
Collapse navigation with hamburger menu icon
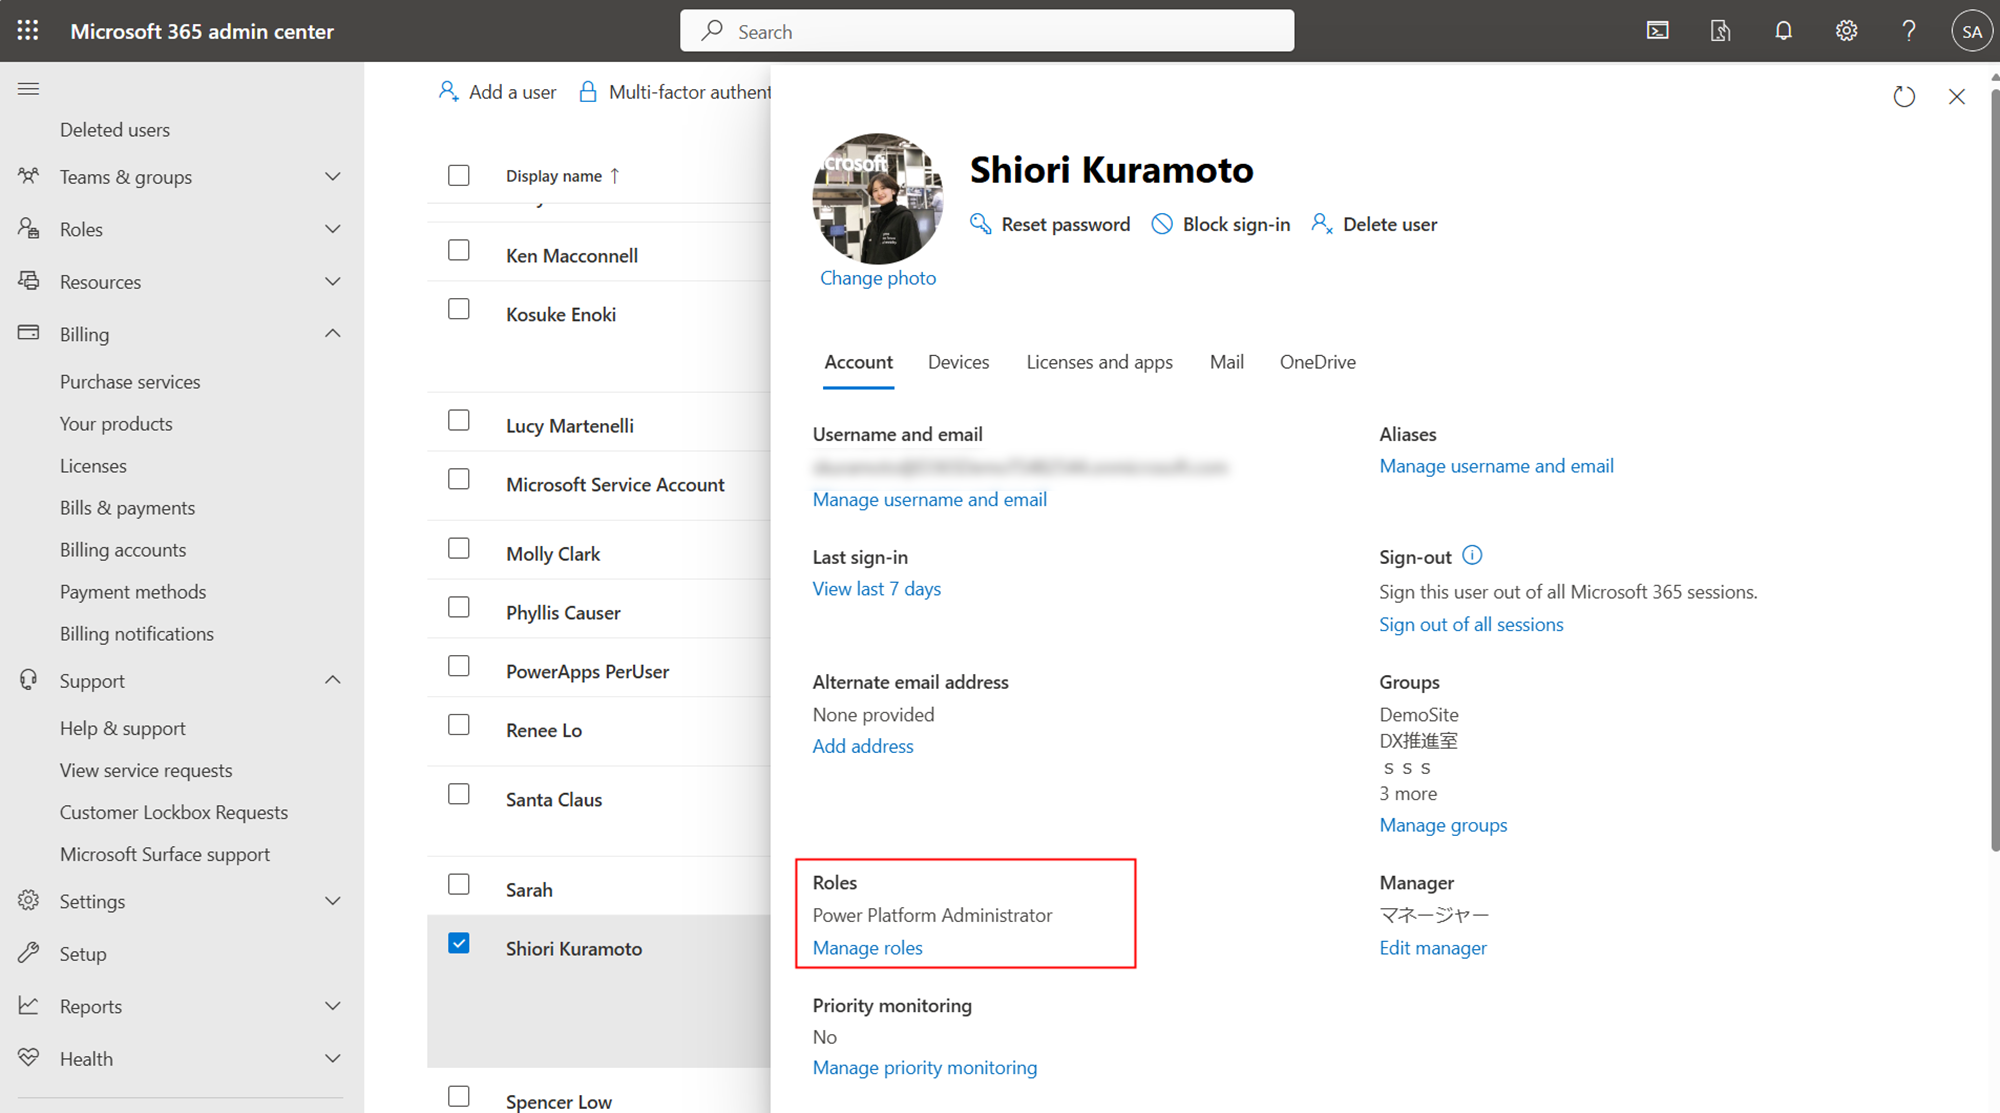tap(28, 89)
